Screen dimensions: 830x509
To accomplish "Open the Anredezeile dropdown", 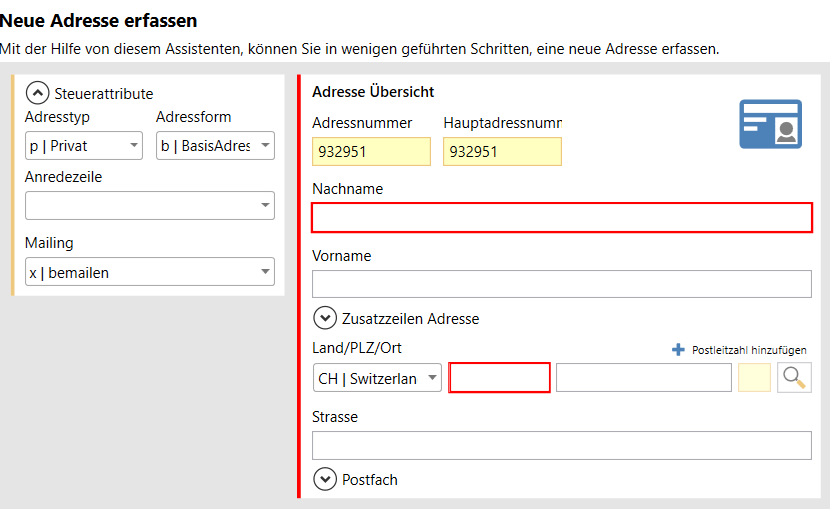I will pyautogui.click(x=149, y=205).
